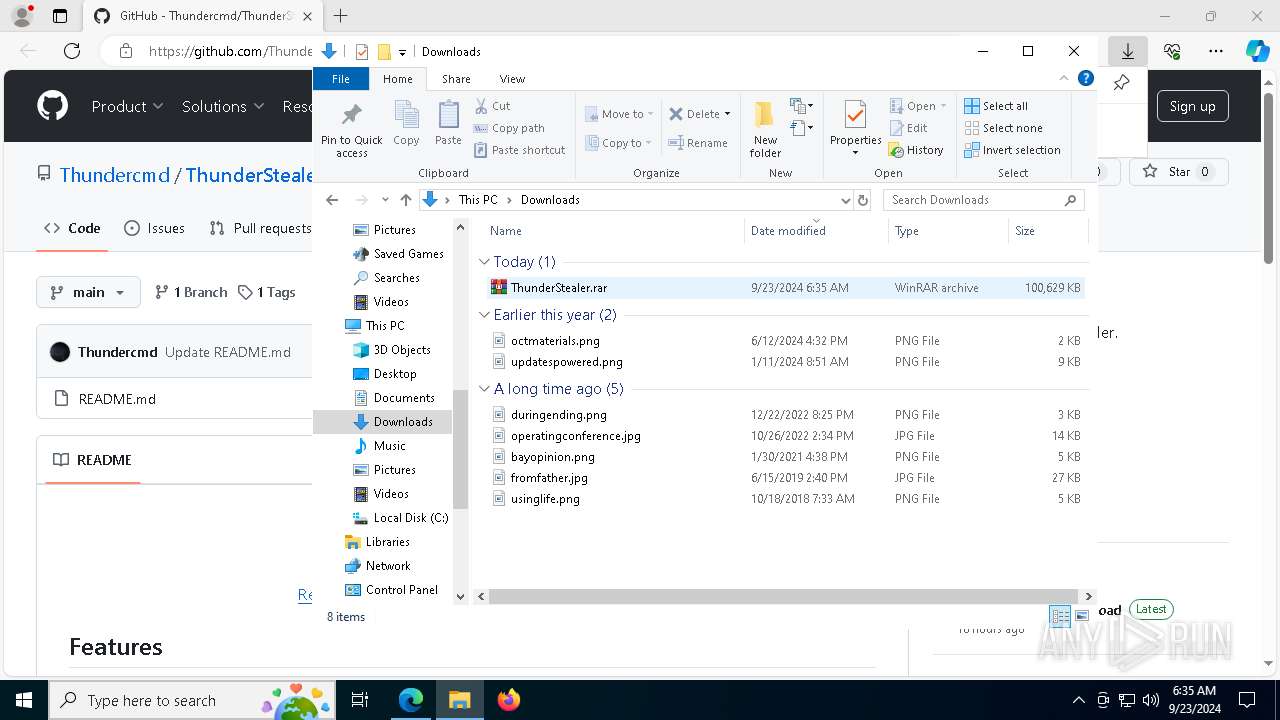Collapse Earlier this year group
The image size is (1280, 720).
click(484, 315)
